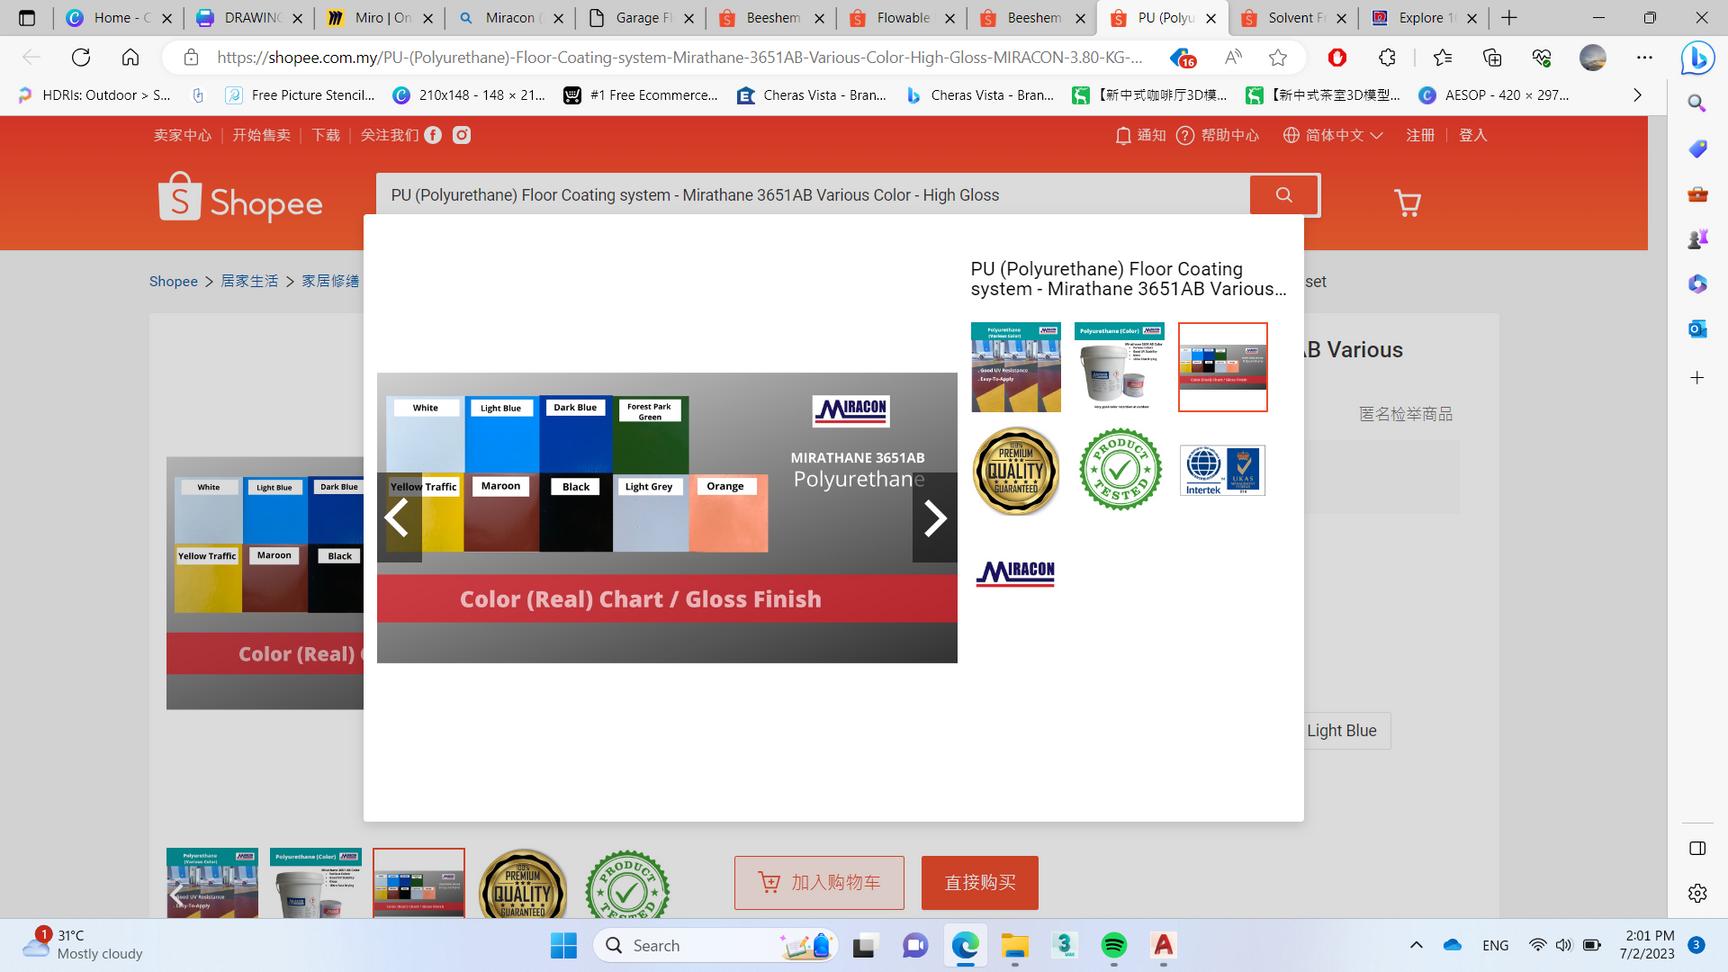Click the login link in header
Screen dimensions: 1728x972
point(1473,135)
